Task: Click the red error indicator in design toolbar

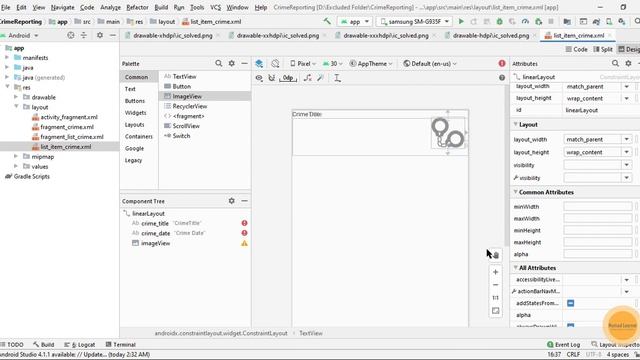Action: click(x=502, y=63)
